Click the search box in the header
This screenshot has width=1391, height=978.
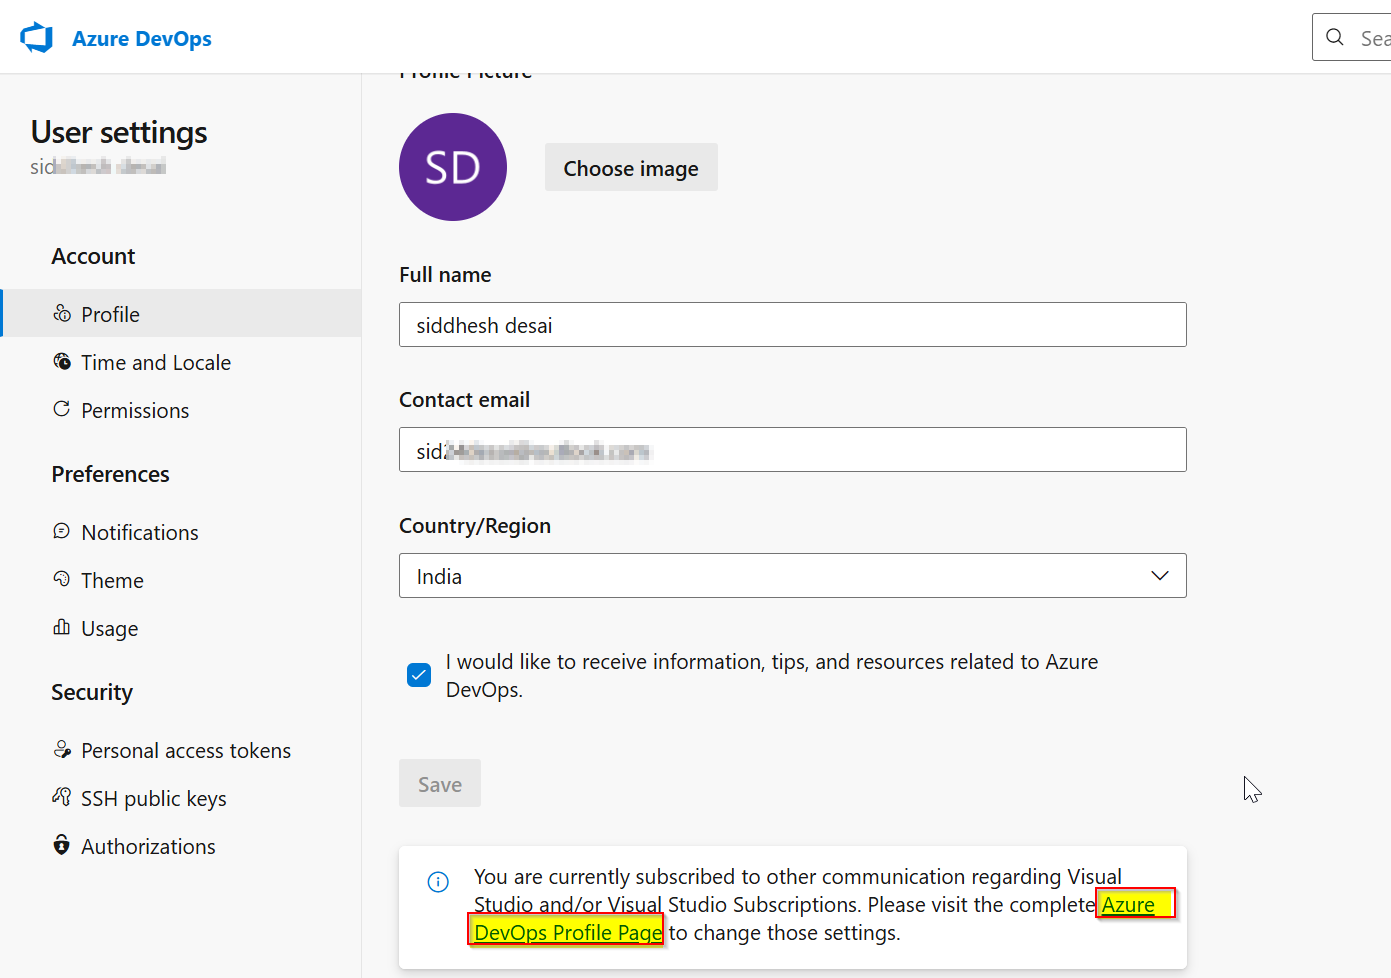click(x=1352, y=38)
